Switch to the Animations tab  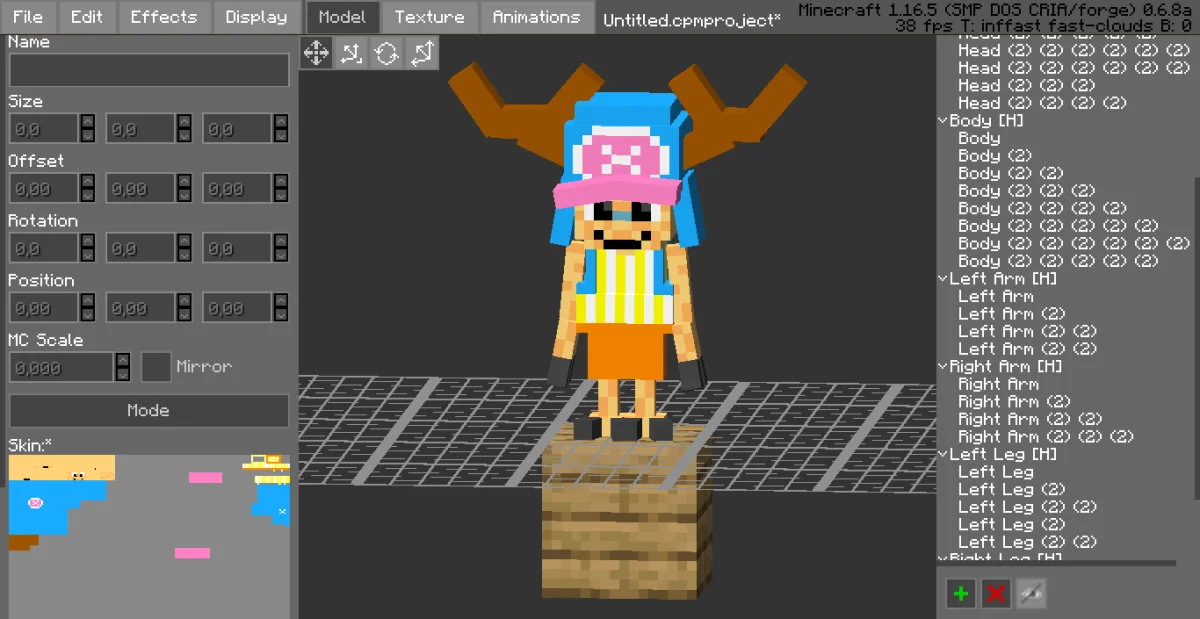(x=536, y=17)
